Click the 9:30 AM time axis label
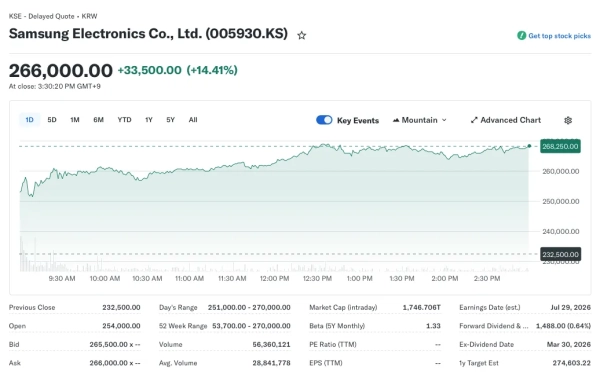The height and width of the screenshot is (374, 600). pos(62,278)
